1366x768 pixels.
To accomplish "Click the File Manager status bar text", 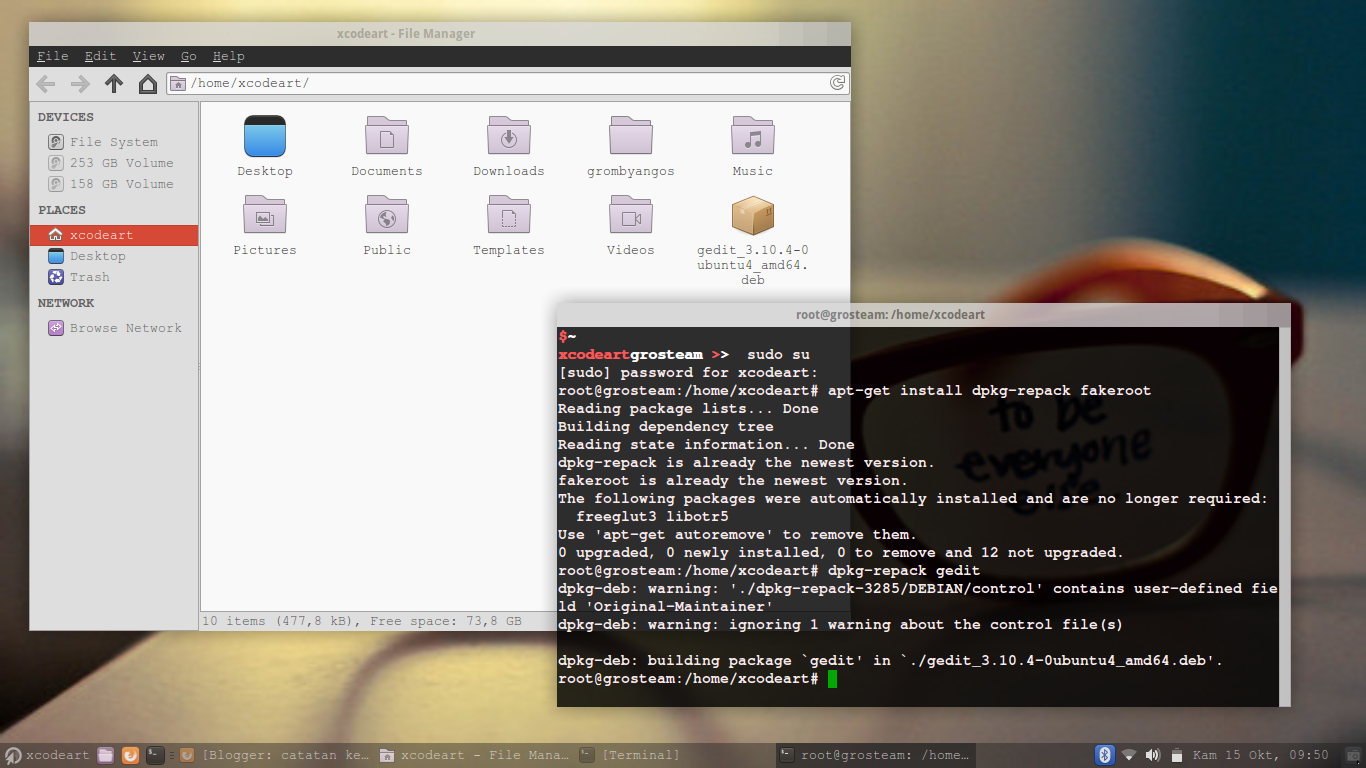I will click(362, 621).
